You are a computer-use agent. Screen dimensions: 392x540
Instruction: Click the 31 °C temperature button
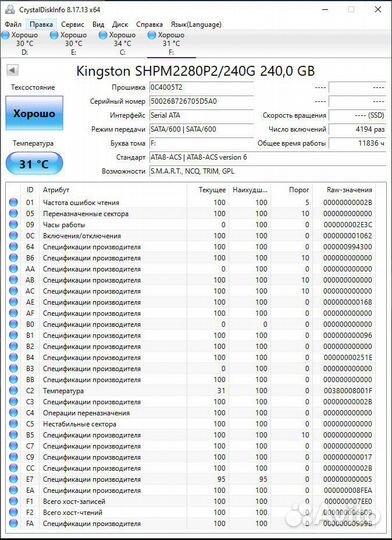(x=34, y=164)
